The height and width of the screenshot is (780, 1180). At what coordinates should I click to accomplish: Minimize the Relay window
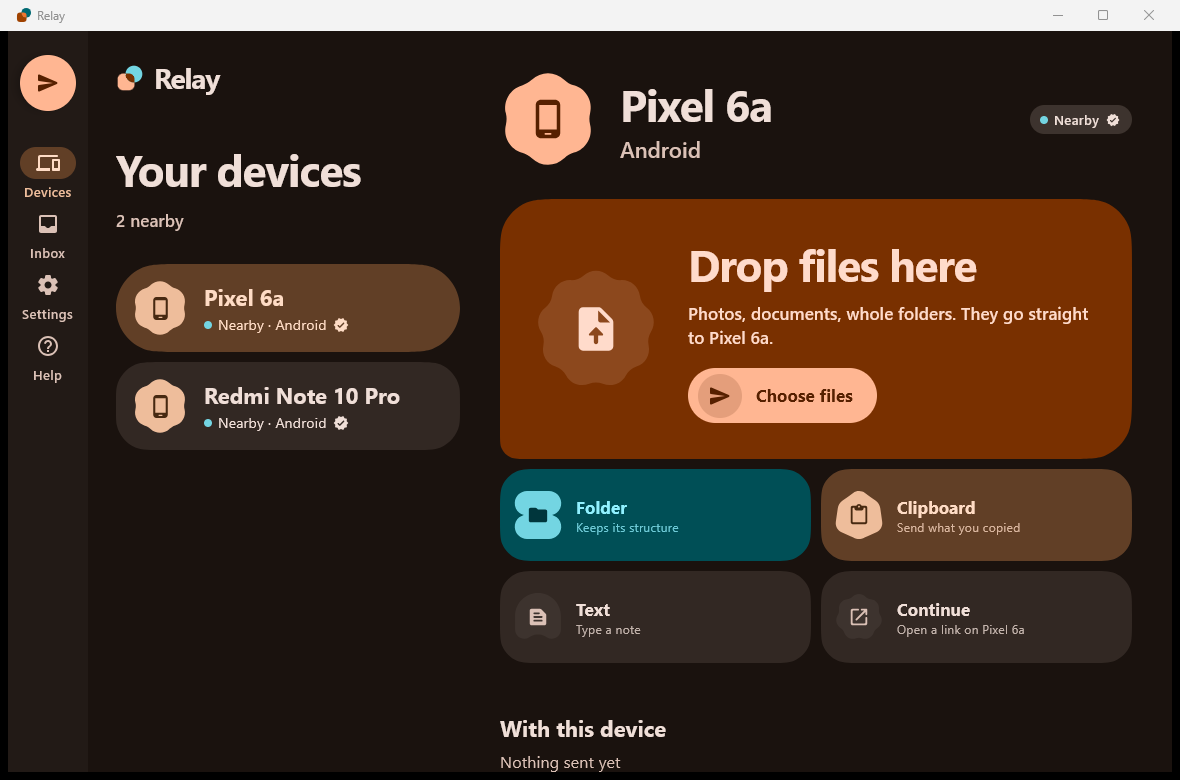(x=1057, y=15)
